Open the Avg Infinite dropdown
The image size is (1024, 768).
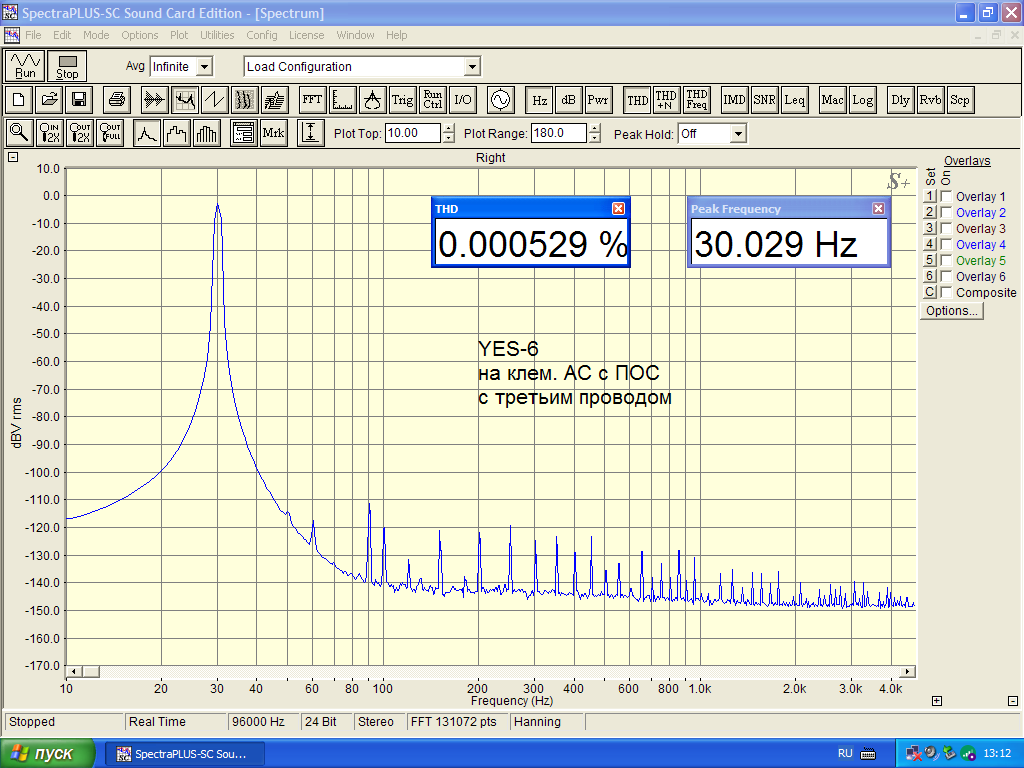pyautogui.click(x=204, y=67)
